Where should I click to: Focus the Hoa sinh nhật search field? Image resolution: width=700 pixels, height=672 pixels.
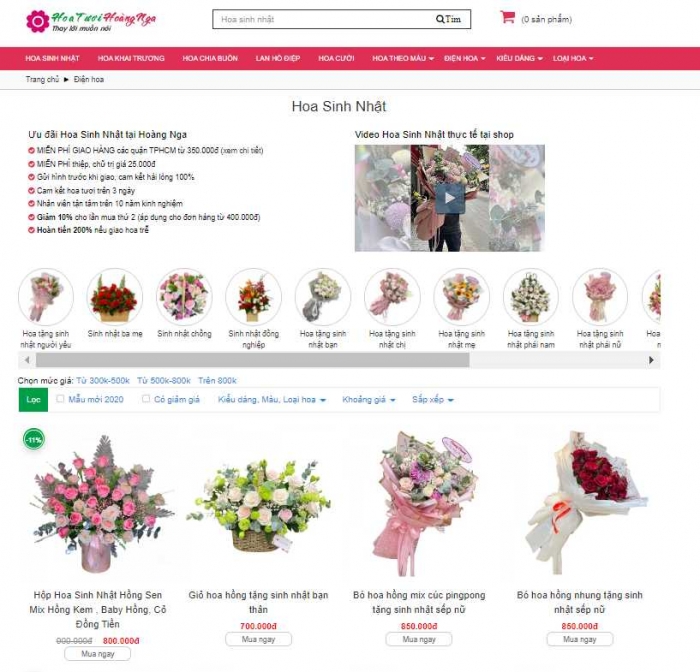pos(326,19)
